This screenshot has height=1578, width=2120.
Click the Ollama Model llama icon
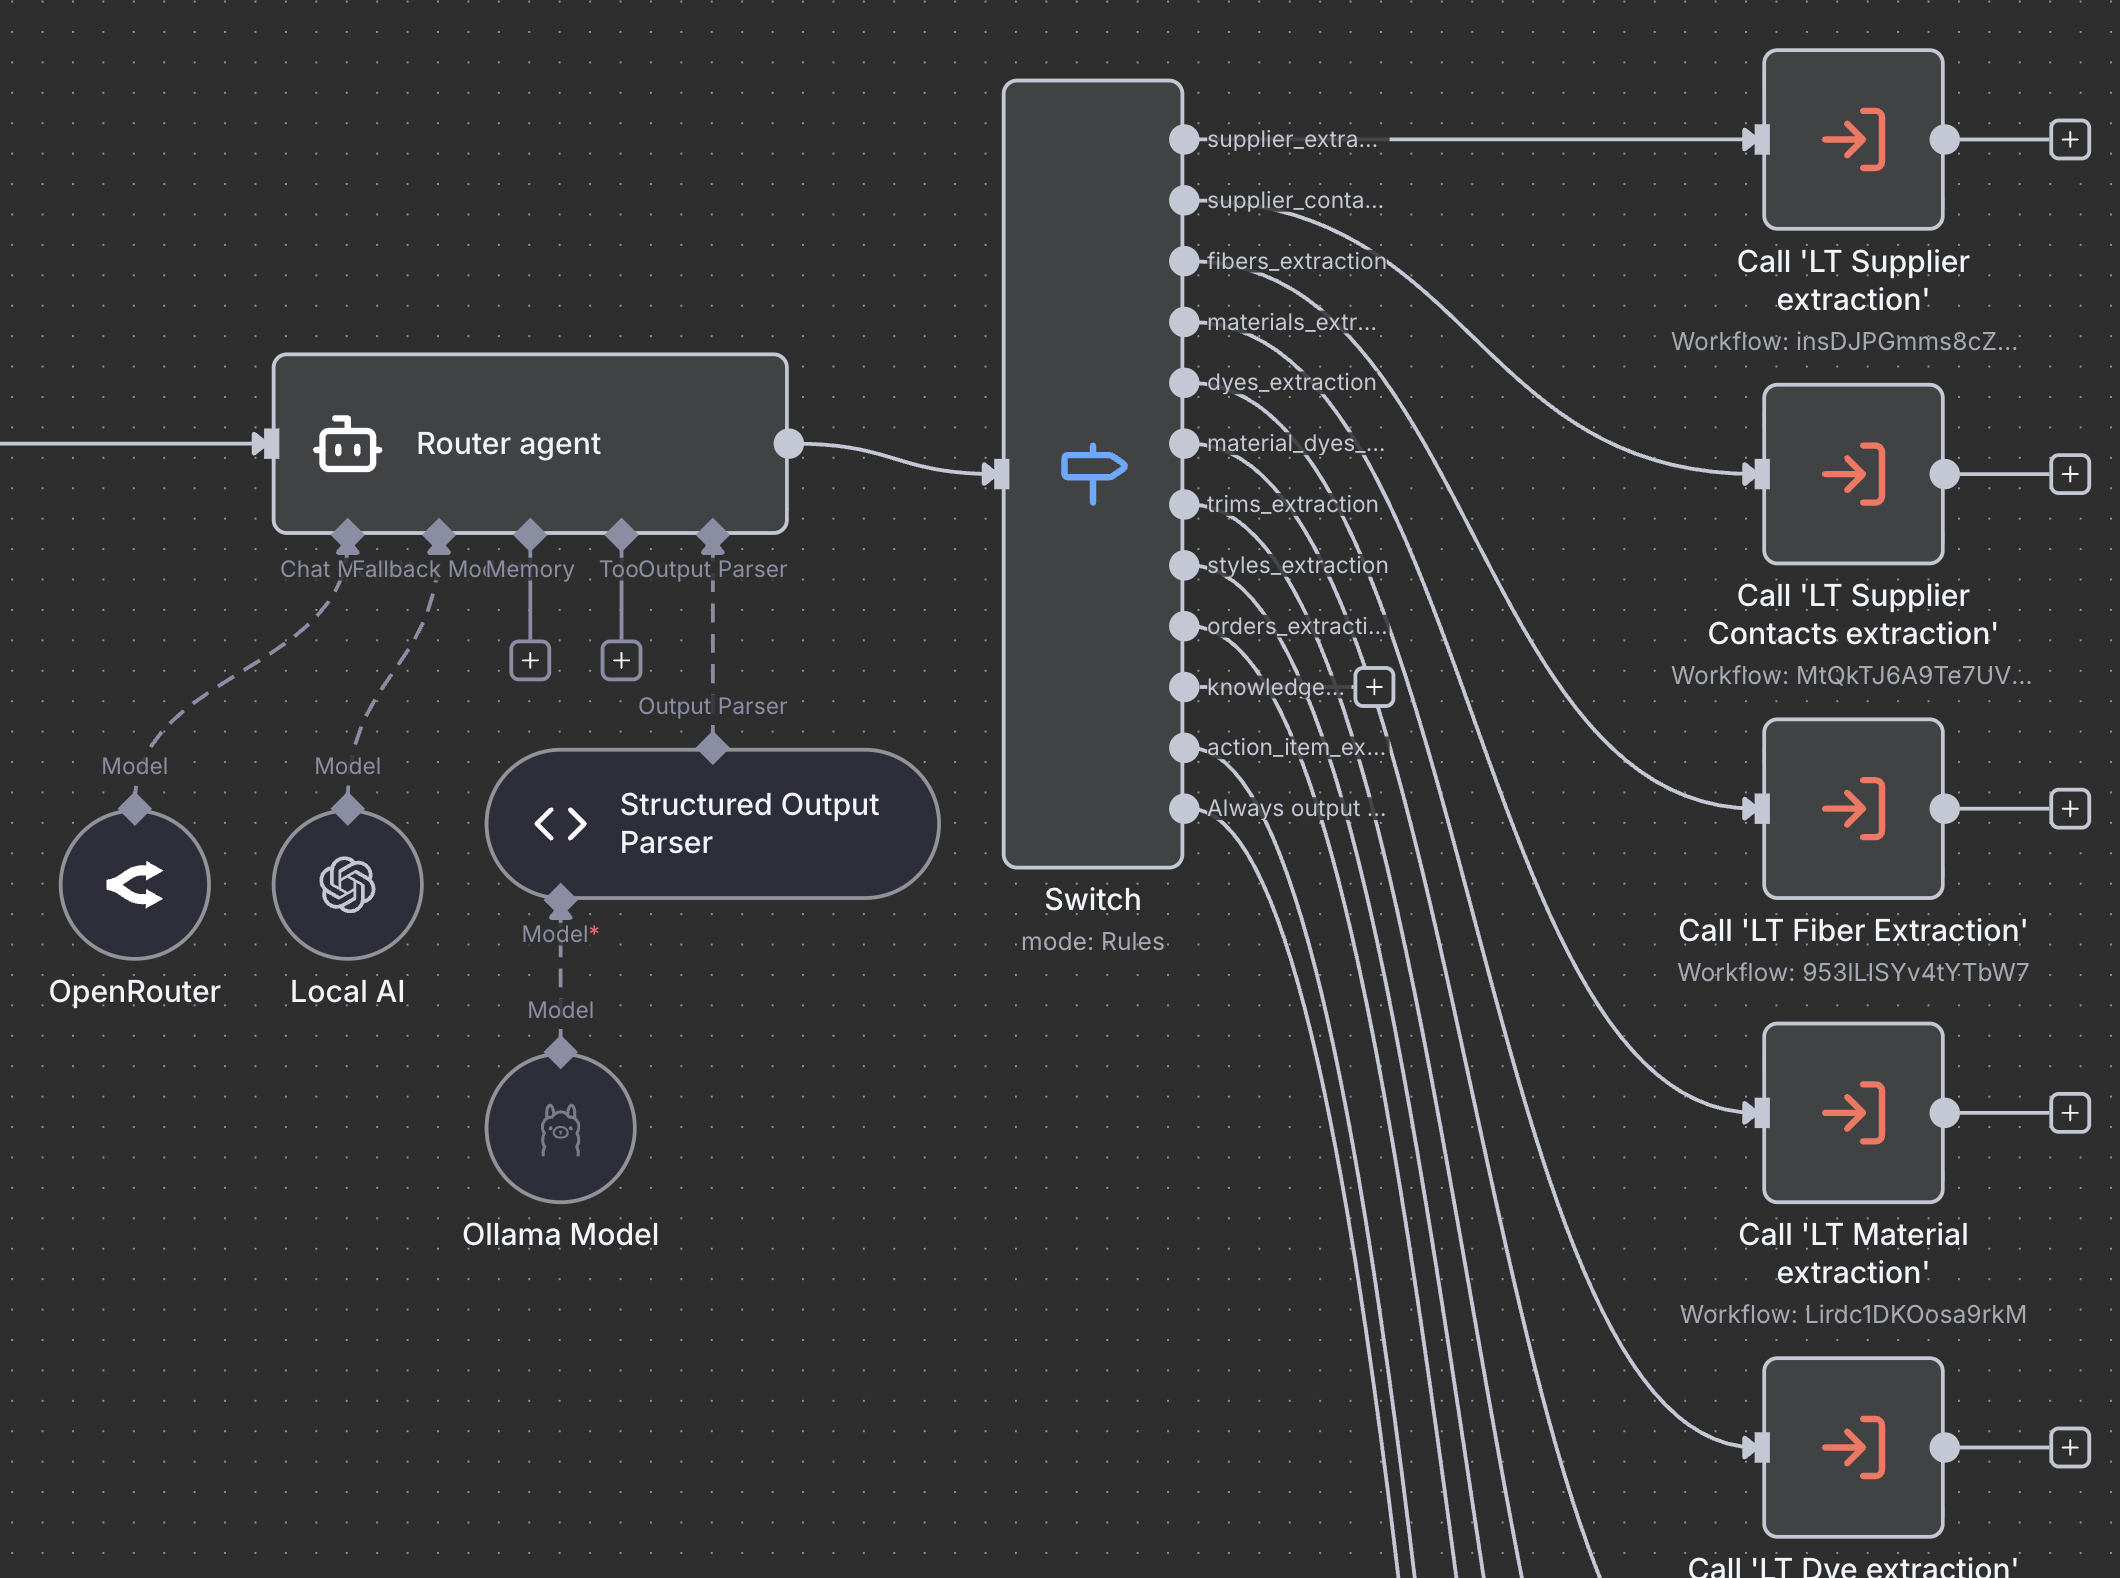(560, 1128)
